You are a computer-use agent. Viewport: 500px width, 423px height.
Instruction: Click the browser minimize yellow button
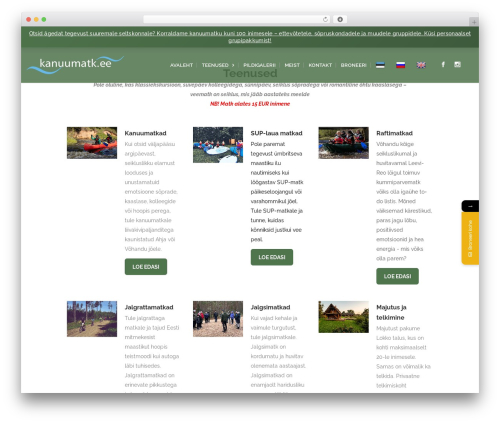coord(36,19)
